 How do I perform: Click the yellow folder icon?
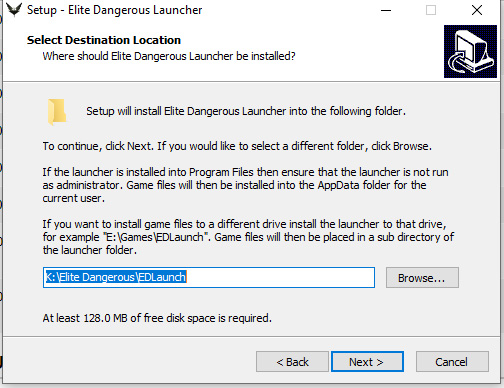[57, 112]
